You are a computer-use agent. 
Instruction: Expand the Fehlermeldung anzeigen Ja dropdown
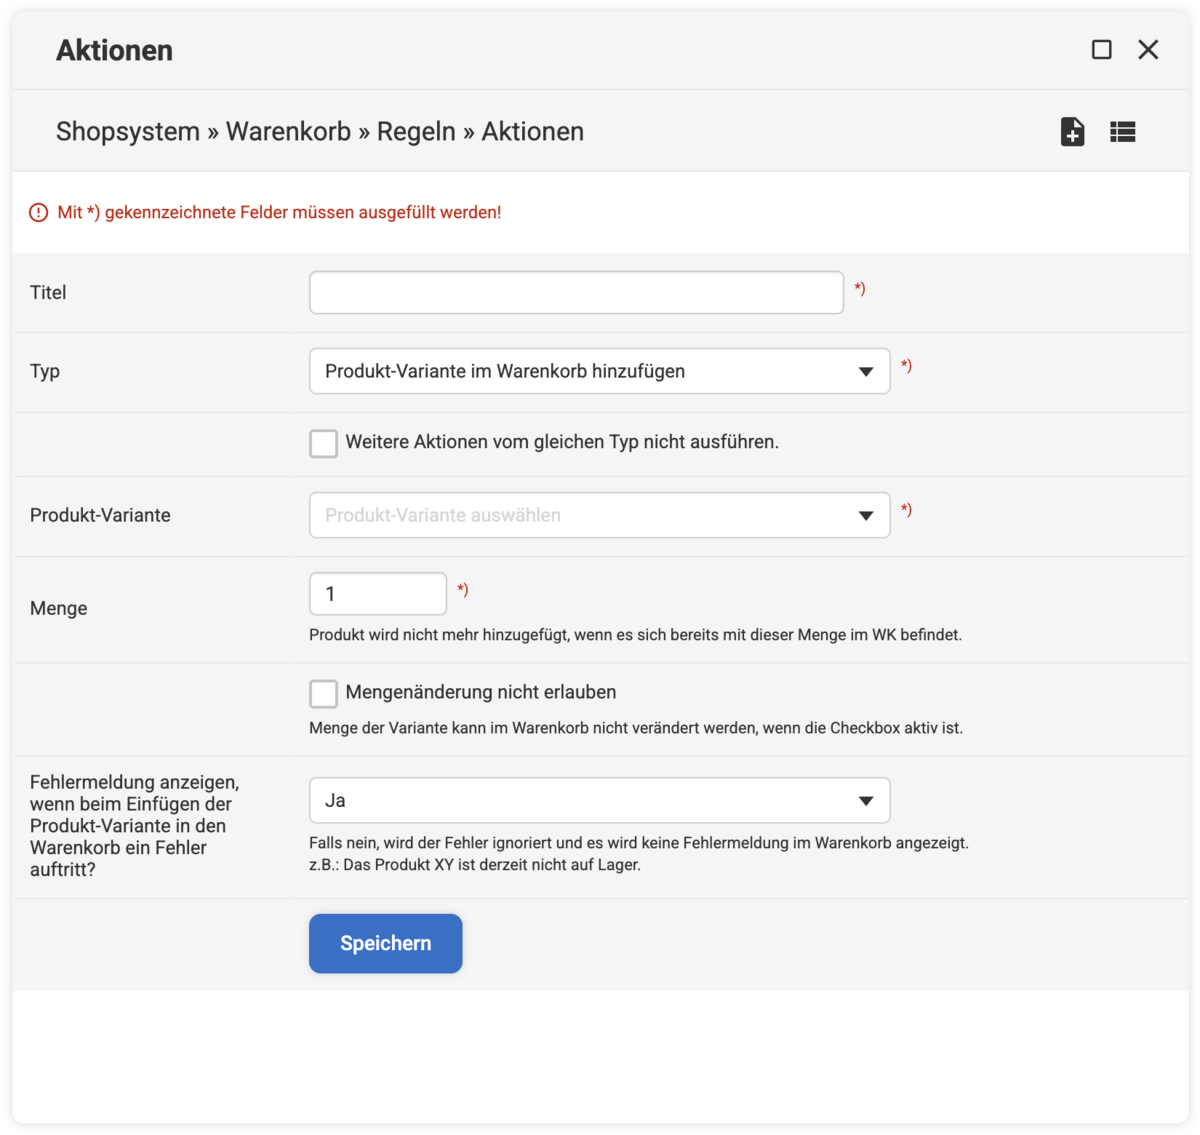[599, 800]
